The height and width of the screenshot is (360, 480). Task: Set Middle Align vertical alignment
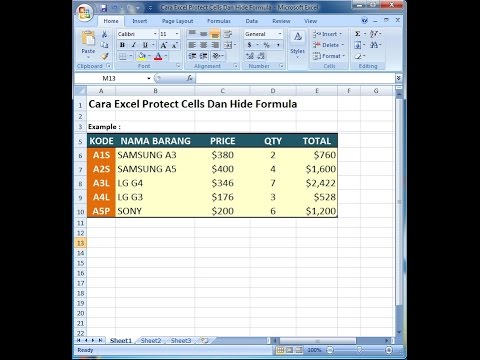pos(204,34)
